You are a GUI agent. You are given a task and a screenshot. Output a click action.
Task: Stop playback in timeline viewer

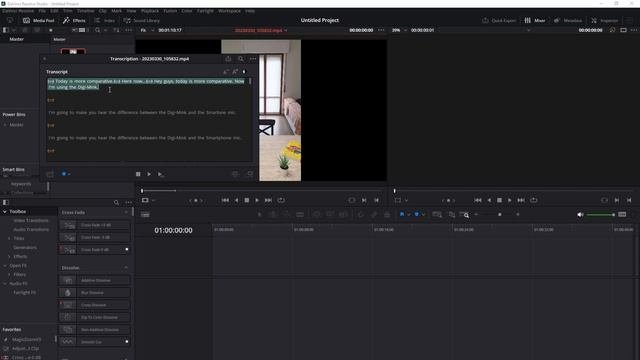499,200
